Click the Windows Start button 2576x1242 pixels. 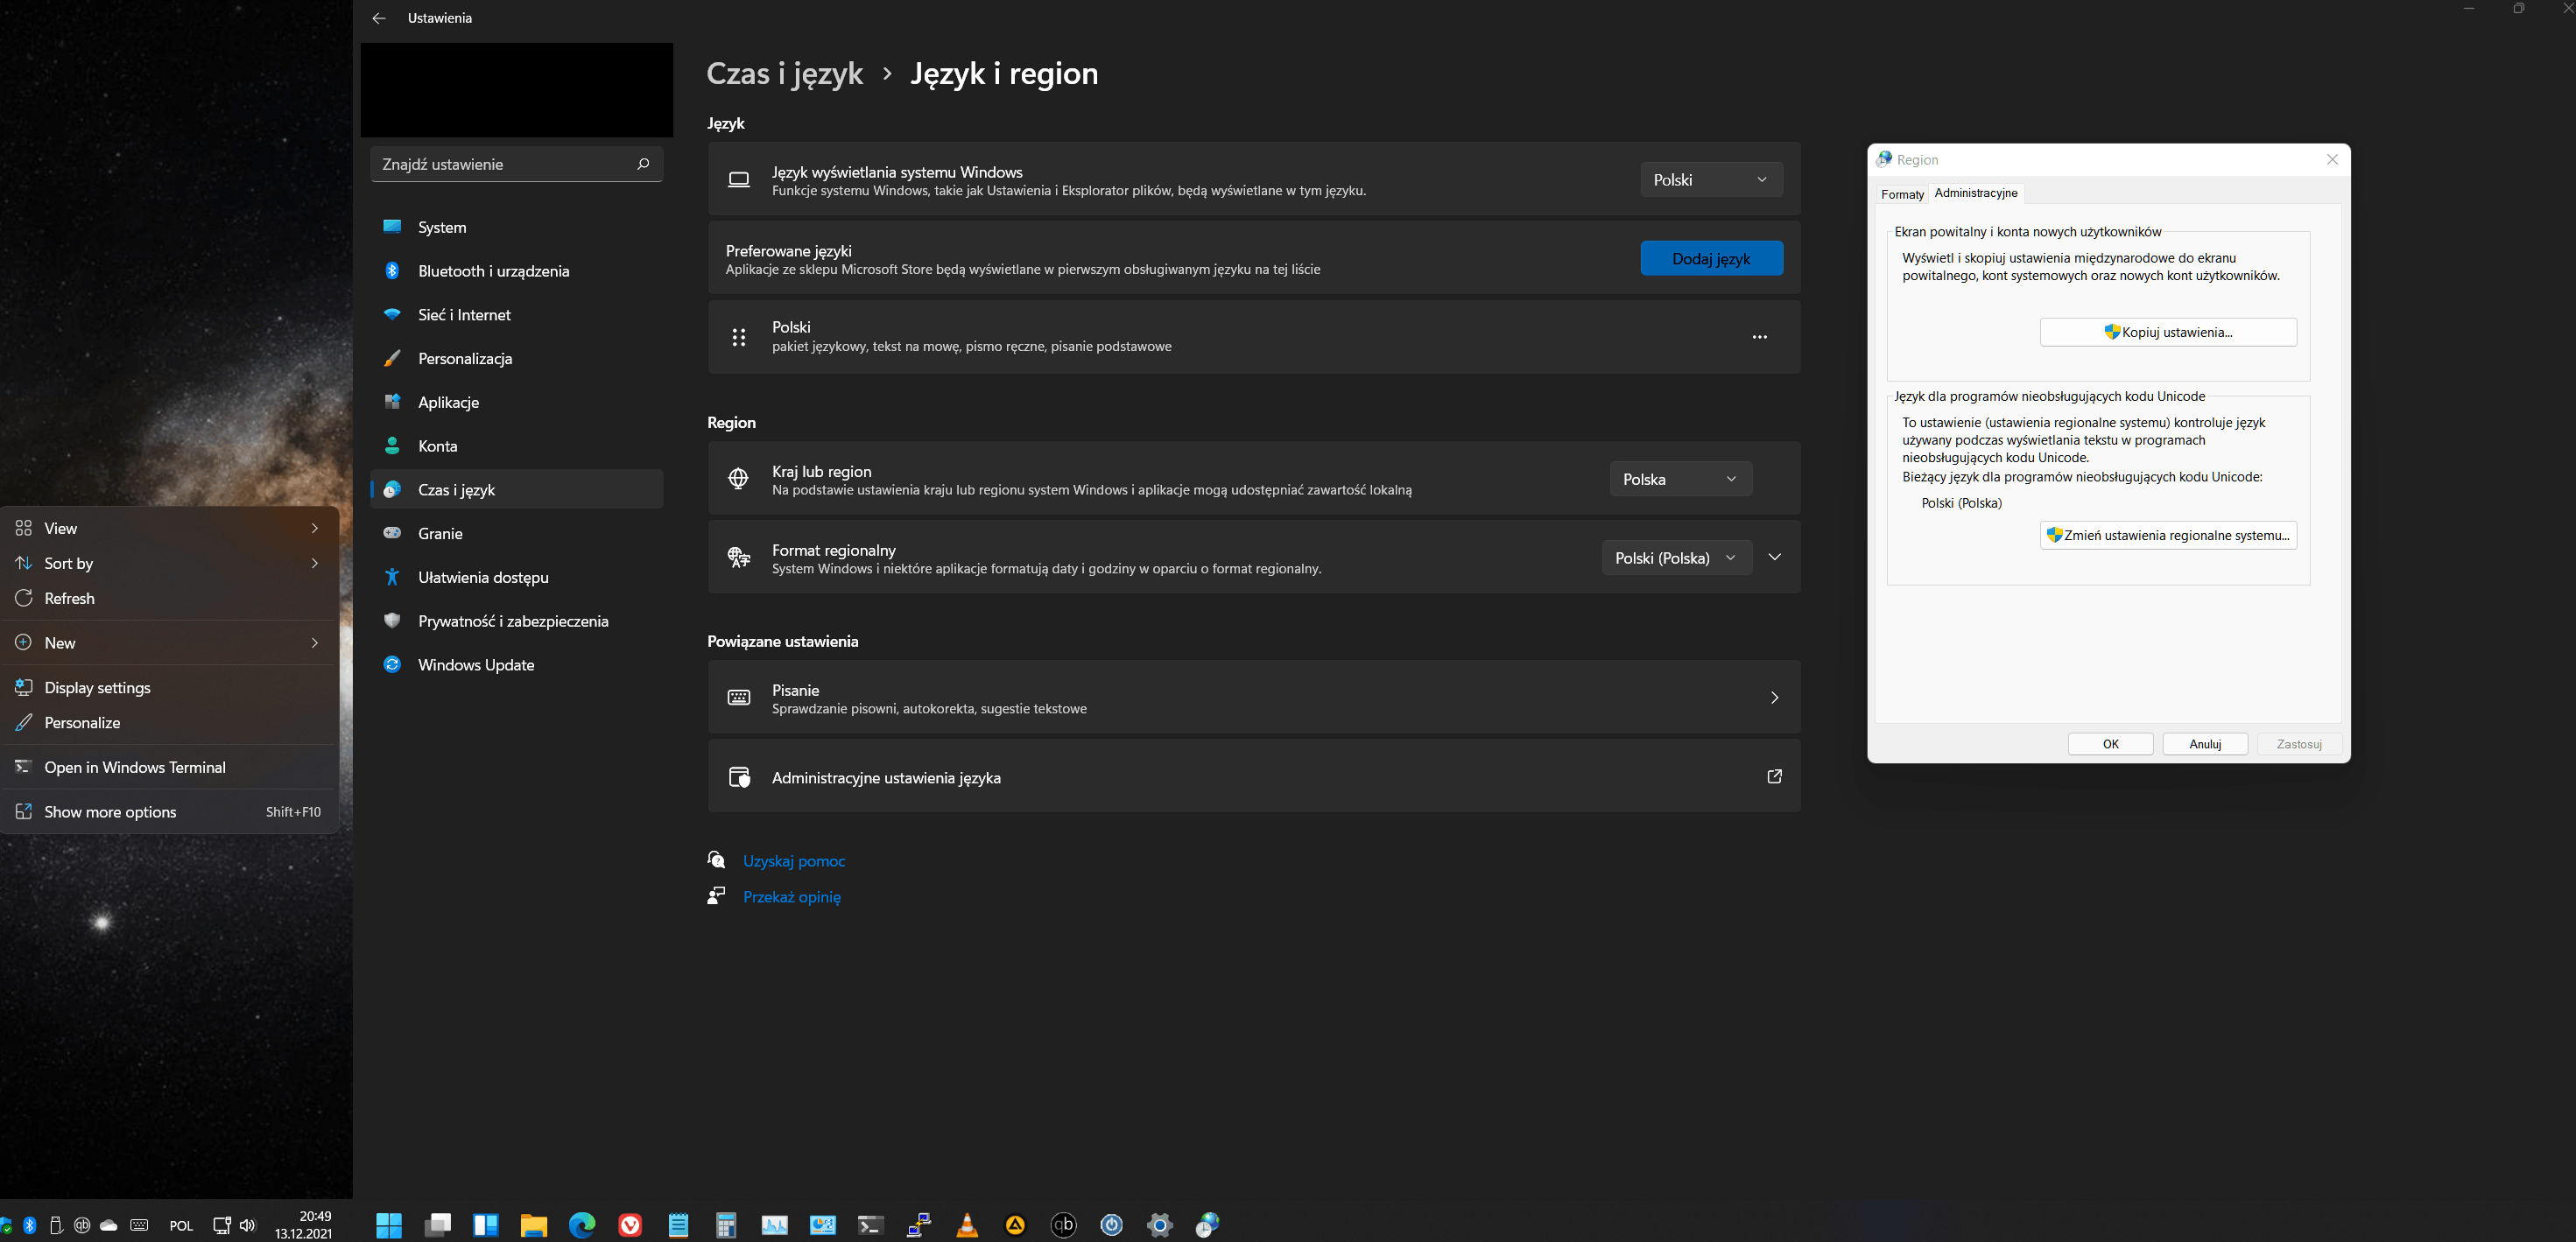(389, 1224)
